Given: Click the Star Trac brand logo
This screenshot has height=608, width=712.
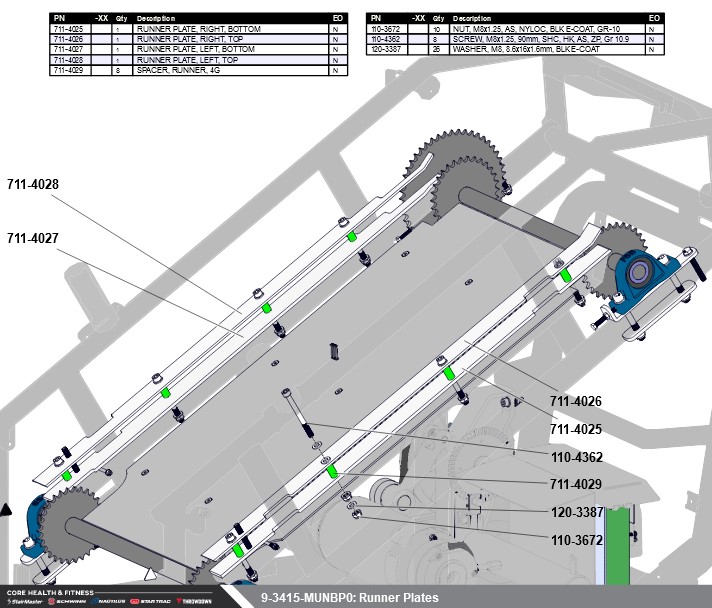Looking at the screenshot, I should [150, 602].
